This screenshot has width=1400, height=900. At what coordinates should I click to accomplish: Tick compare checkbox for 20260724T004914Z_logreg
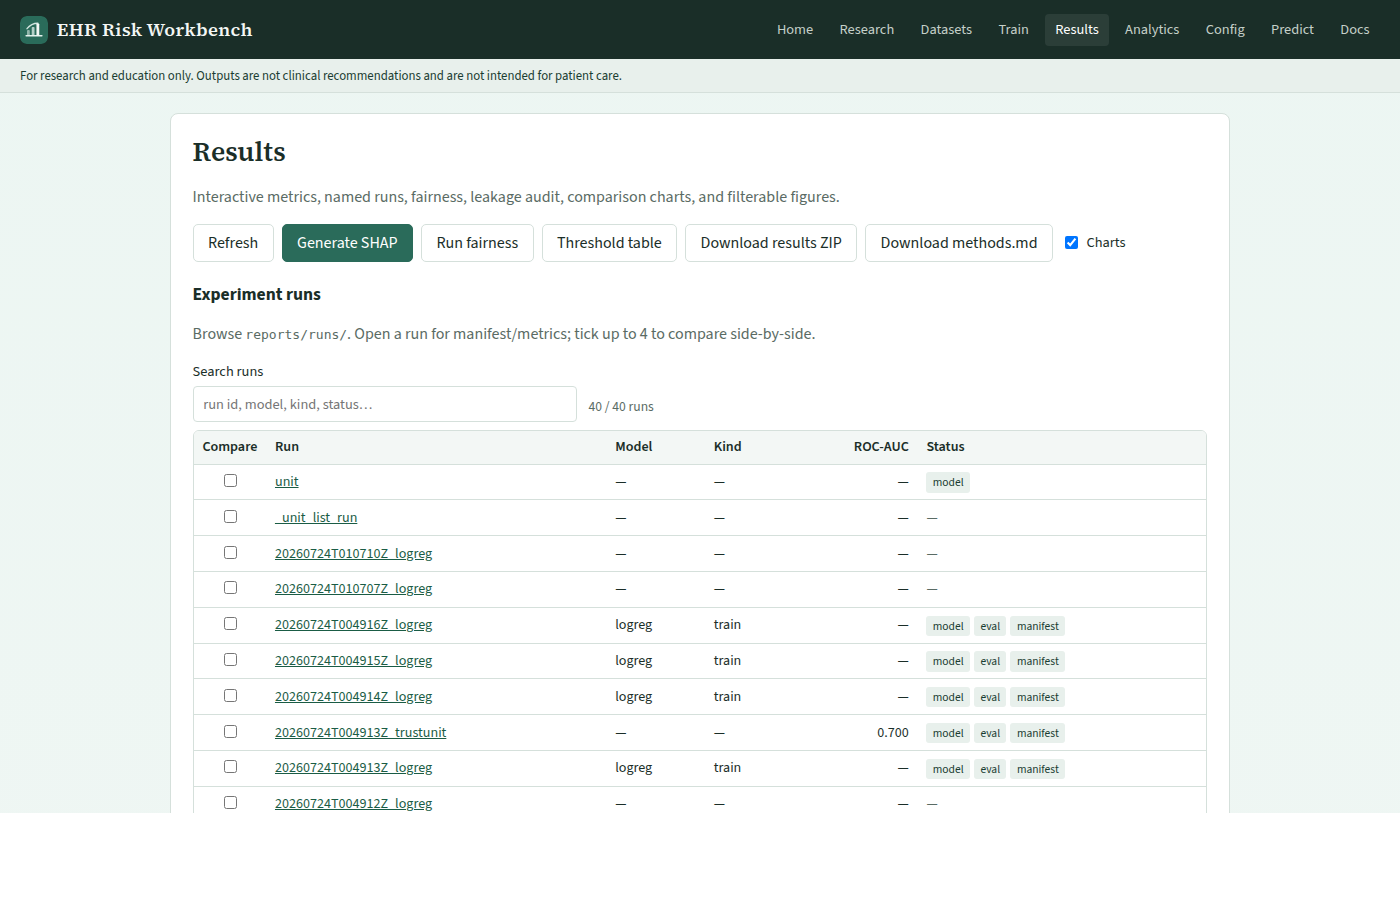[230, 696]
